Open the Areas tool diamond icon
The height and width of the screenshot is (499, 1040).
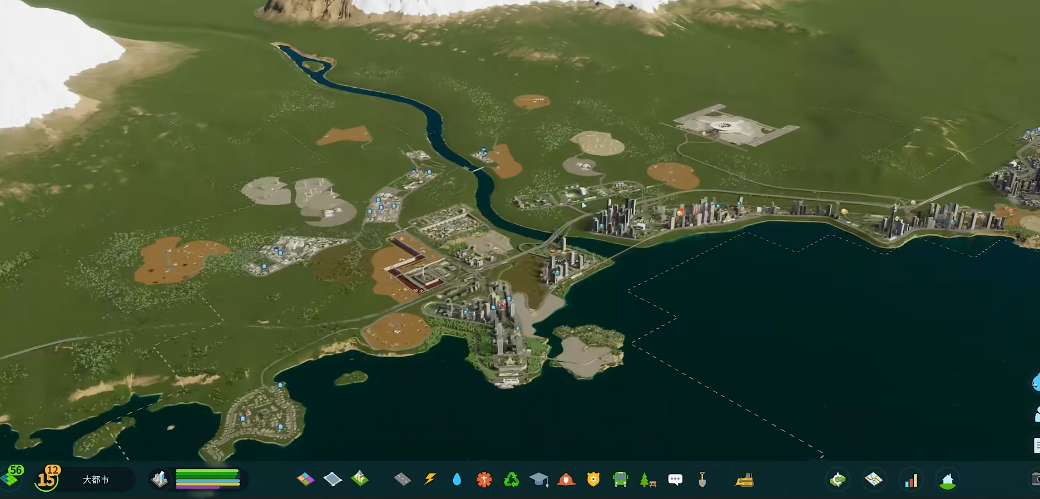click(x=332, y=478)
